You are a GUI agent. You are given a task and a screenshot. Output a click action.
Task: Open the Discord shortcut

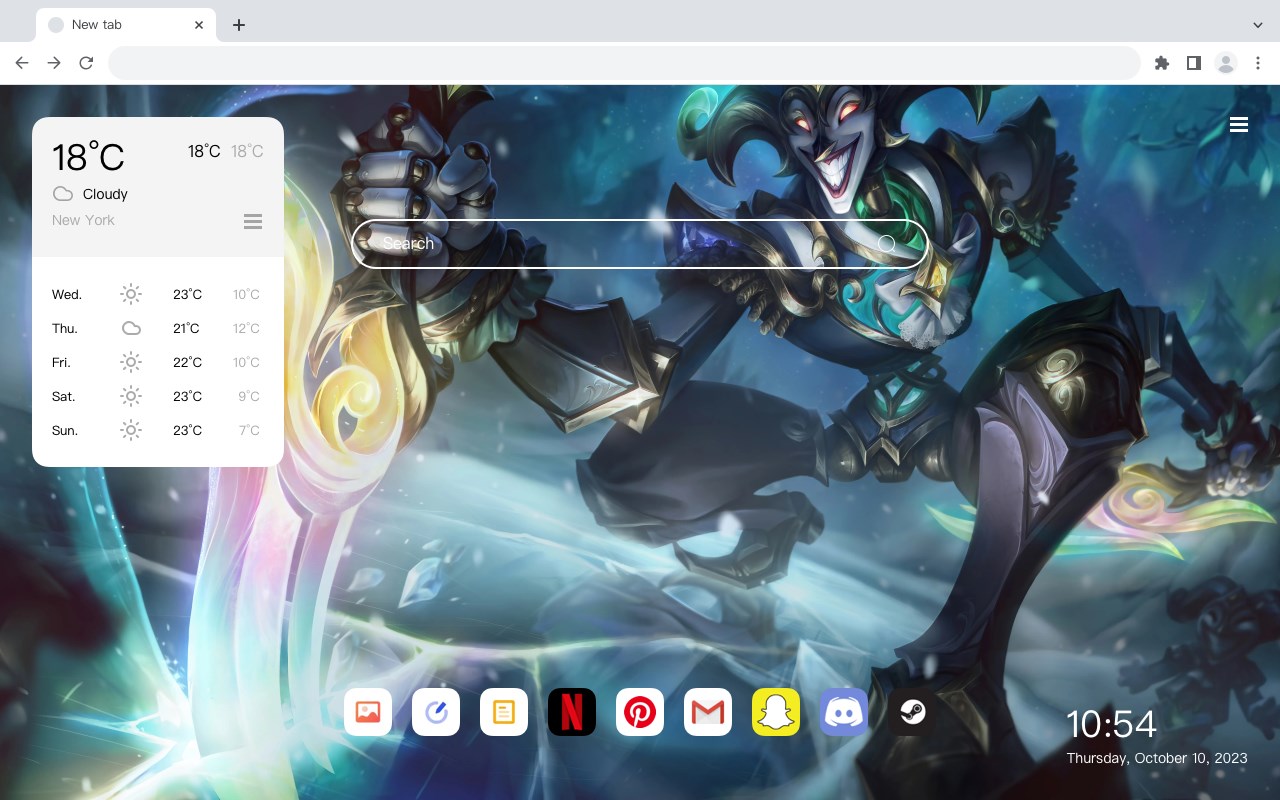[844, 712]
